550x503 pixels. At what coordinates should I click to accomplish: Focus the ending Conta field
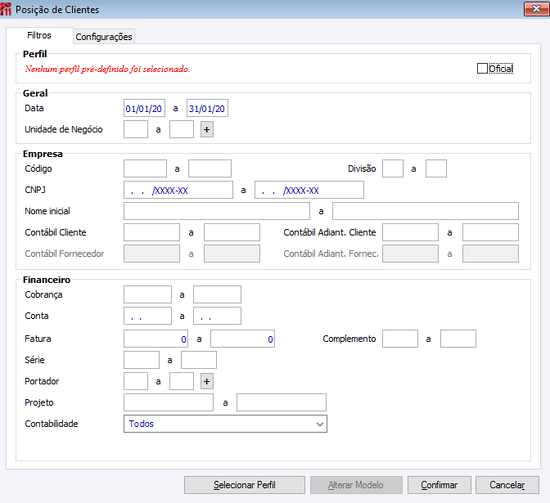point(217,316)
